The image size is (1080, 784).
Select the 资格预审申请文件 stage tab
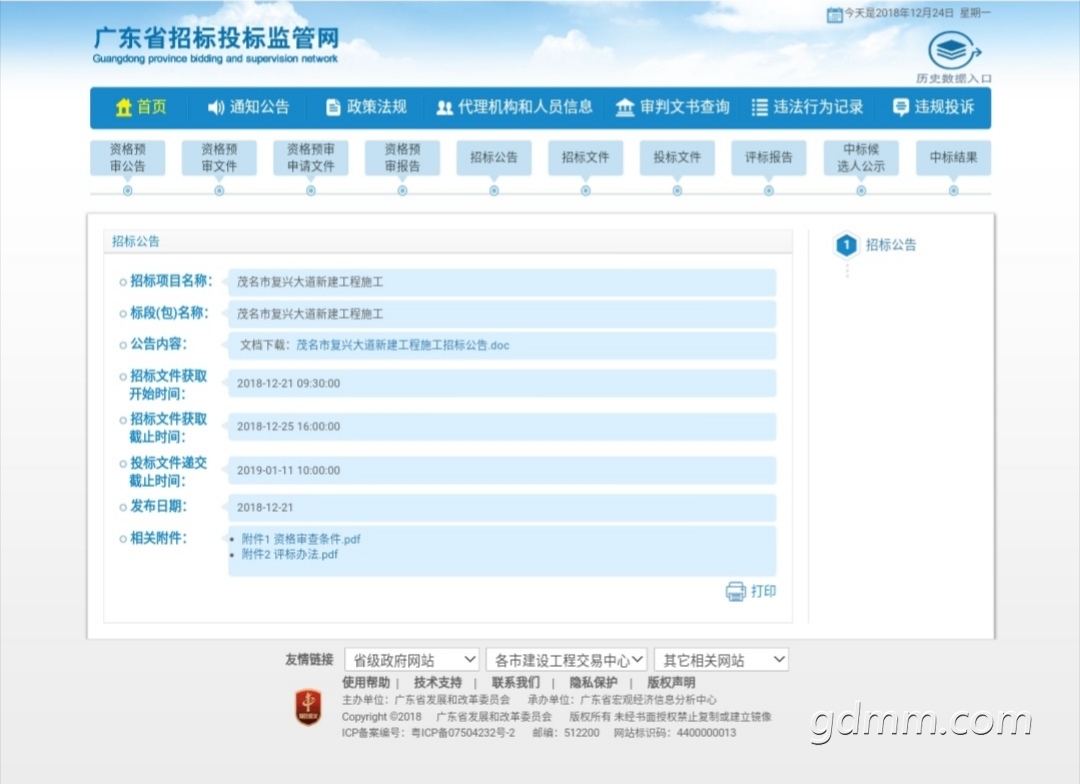click(x=311, y=158)
